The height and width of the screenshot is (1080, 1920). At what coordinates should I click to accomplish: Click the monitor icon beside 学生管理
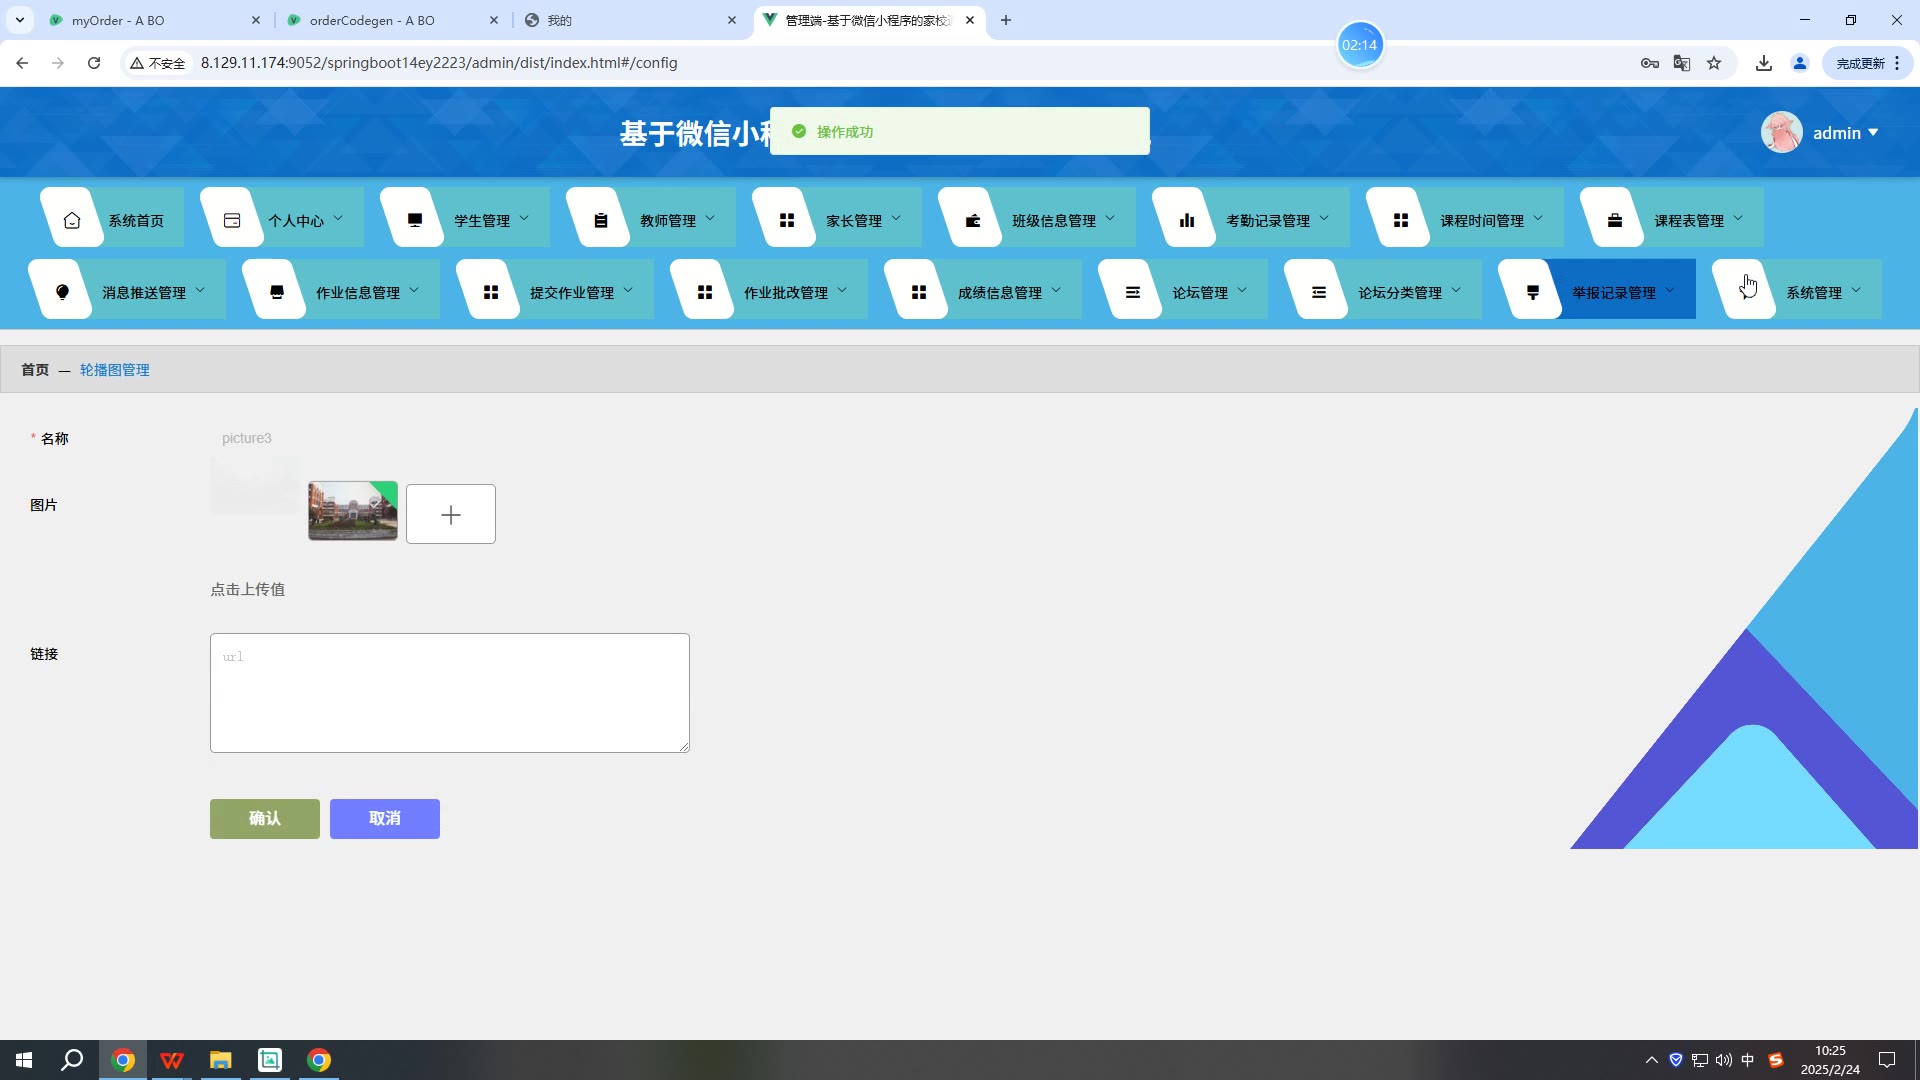click(x=415, y=220)
